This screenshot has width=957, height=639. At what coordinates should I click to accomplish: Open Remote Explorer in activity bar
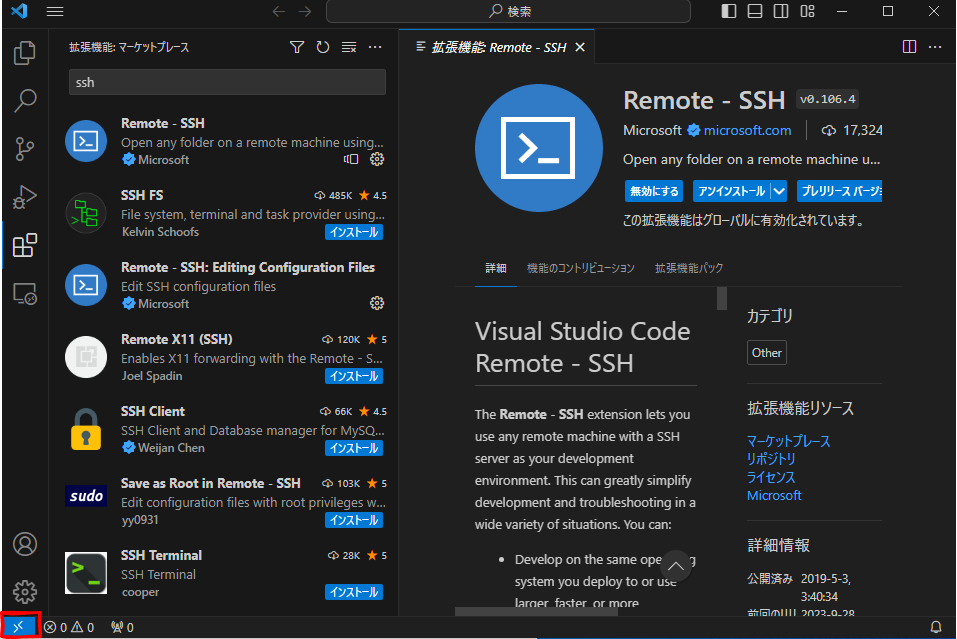pyautogui.click(x=25, y=293)
